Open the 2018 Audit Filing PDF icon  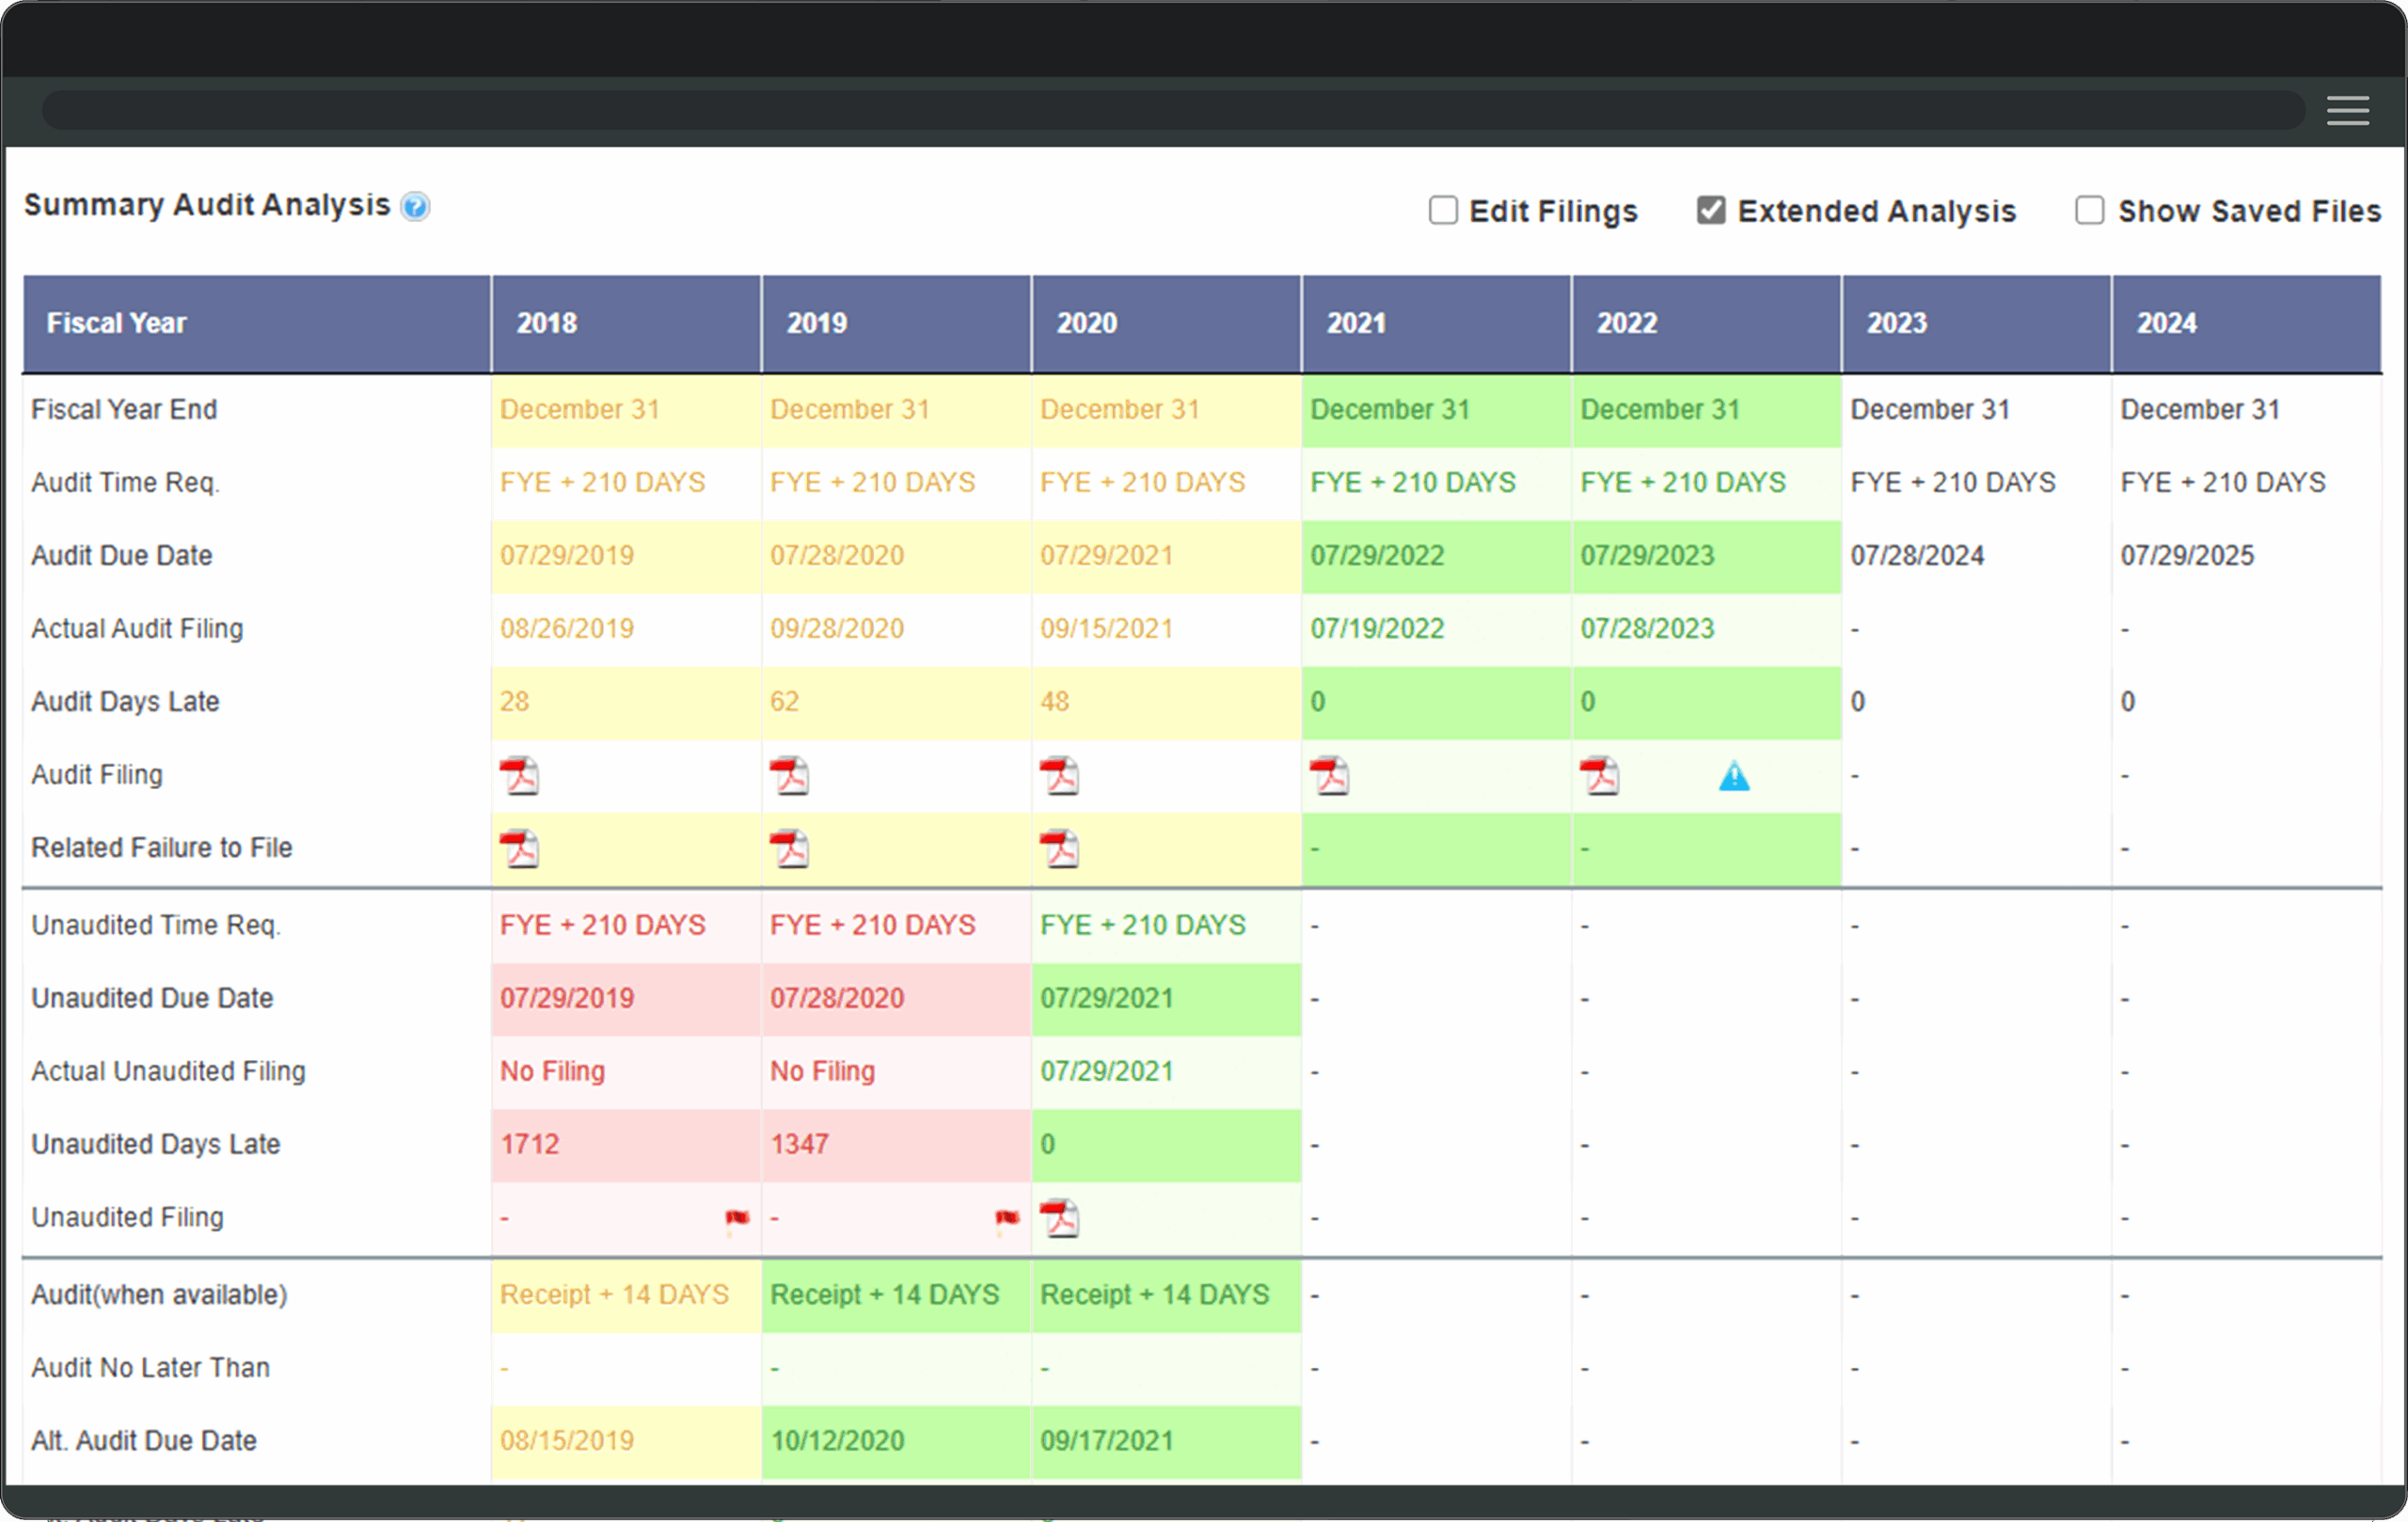point(519,776)
